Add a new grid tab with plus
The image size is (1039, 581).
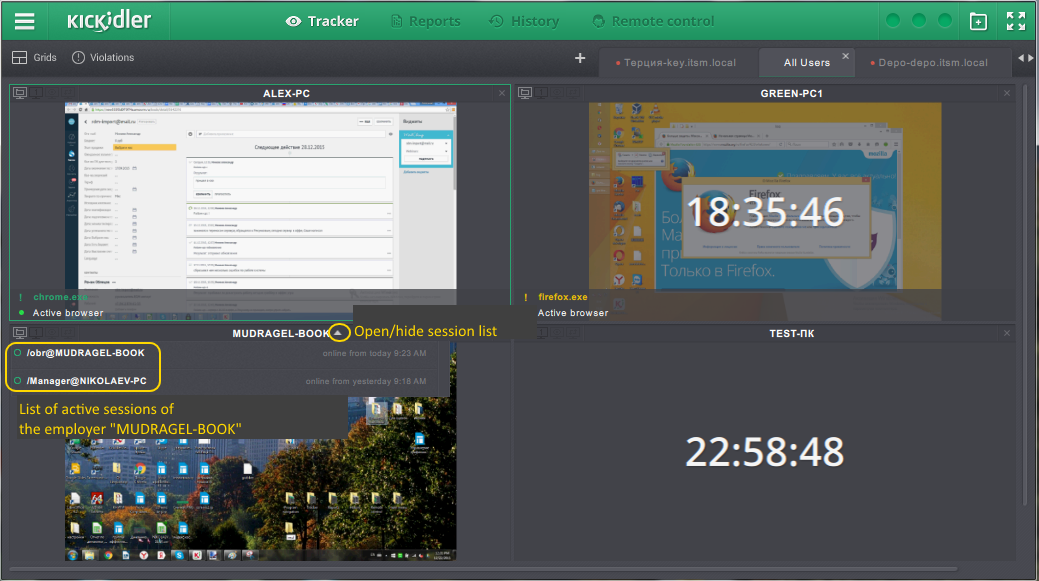click(x=580, y=58)
